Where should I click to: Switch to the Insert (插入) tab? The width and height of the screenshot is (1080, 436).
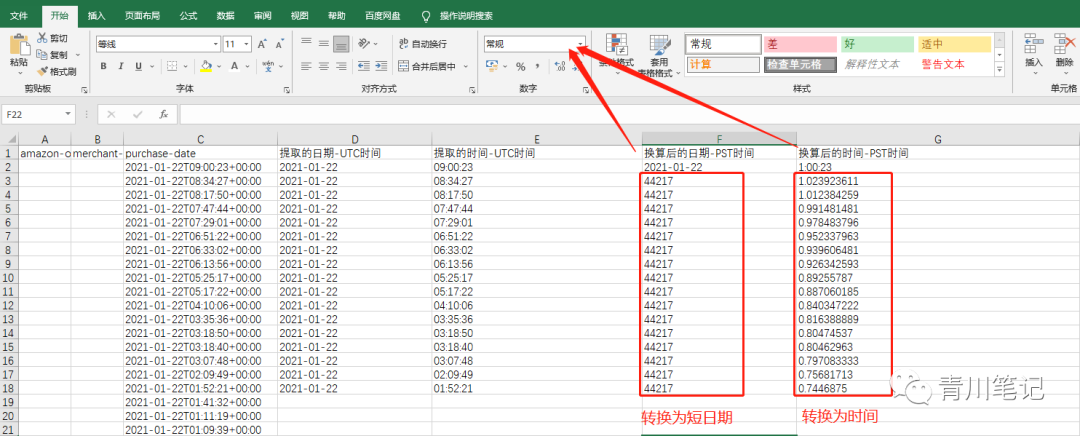pos(96,15)
